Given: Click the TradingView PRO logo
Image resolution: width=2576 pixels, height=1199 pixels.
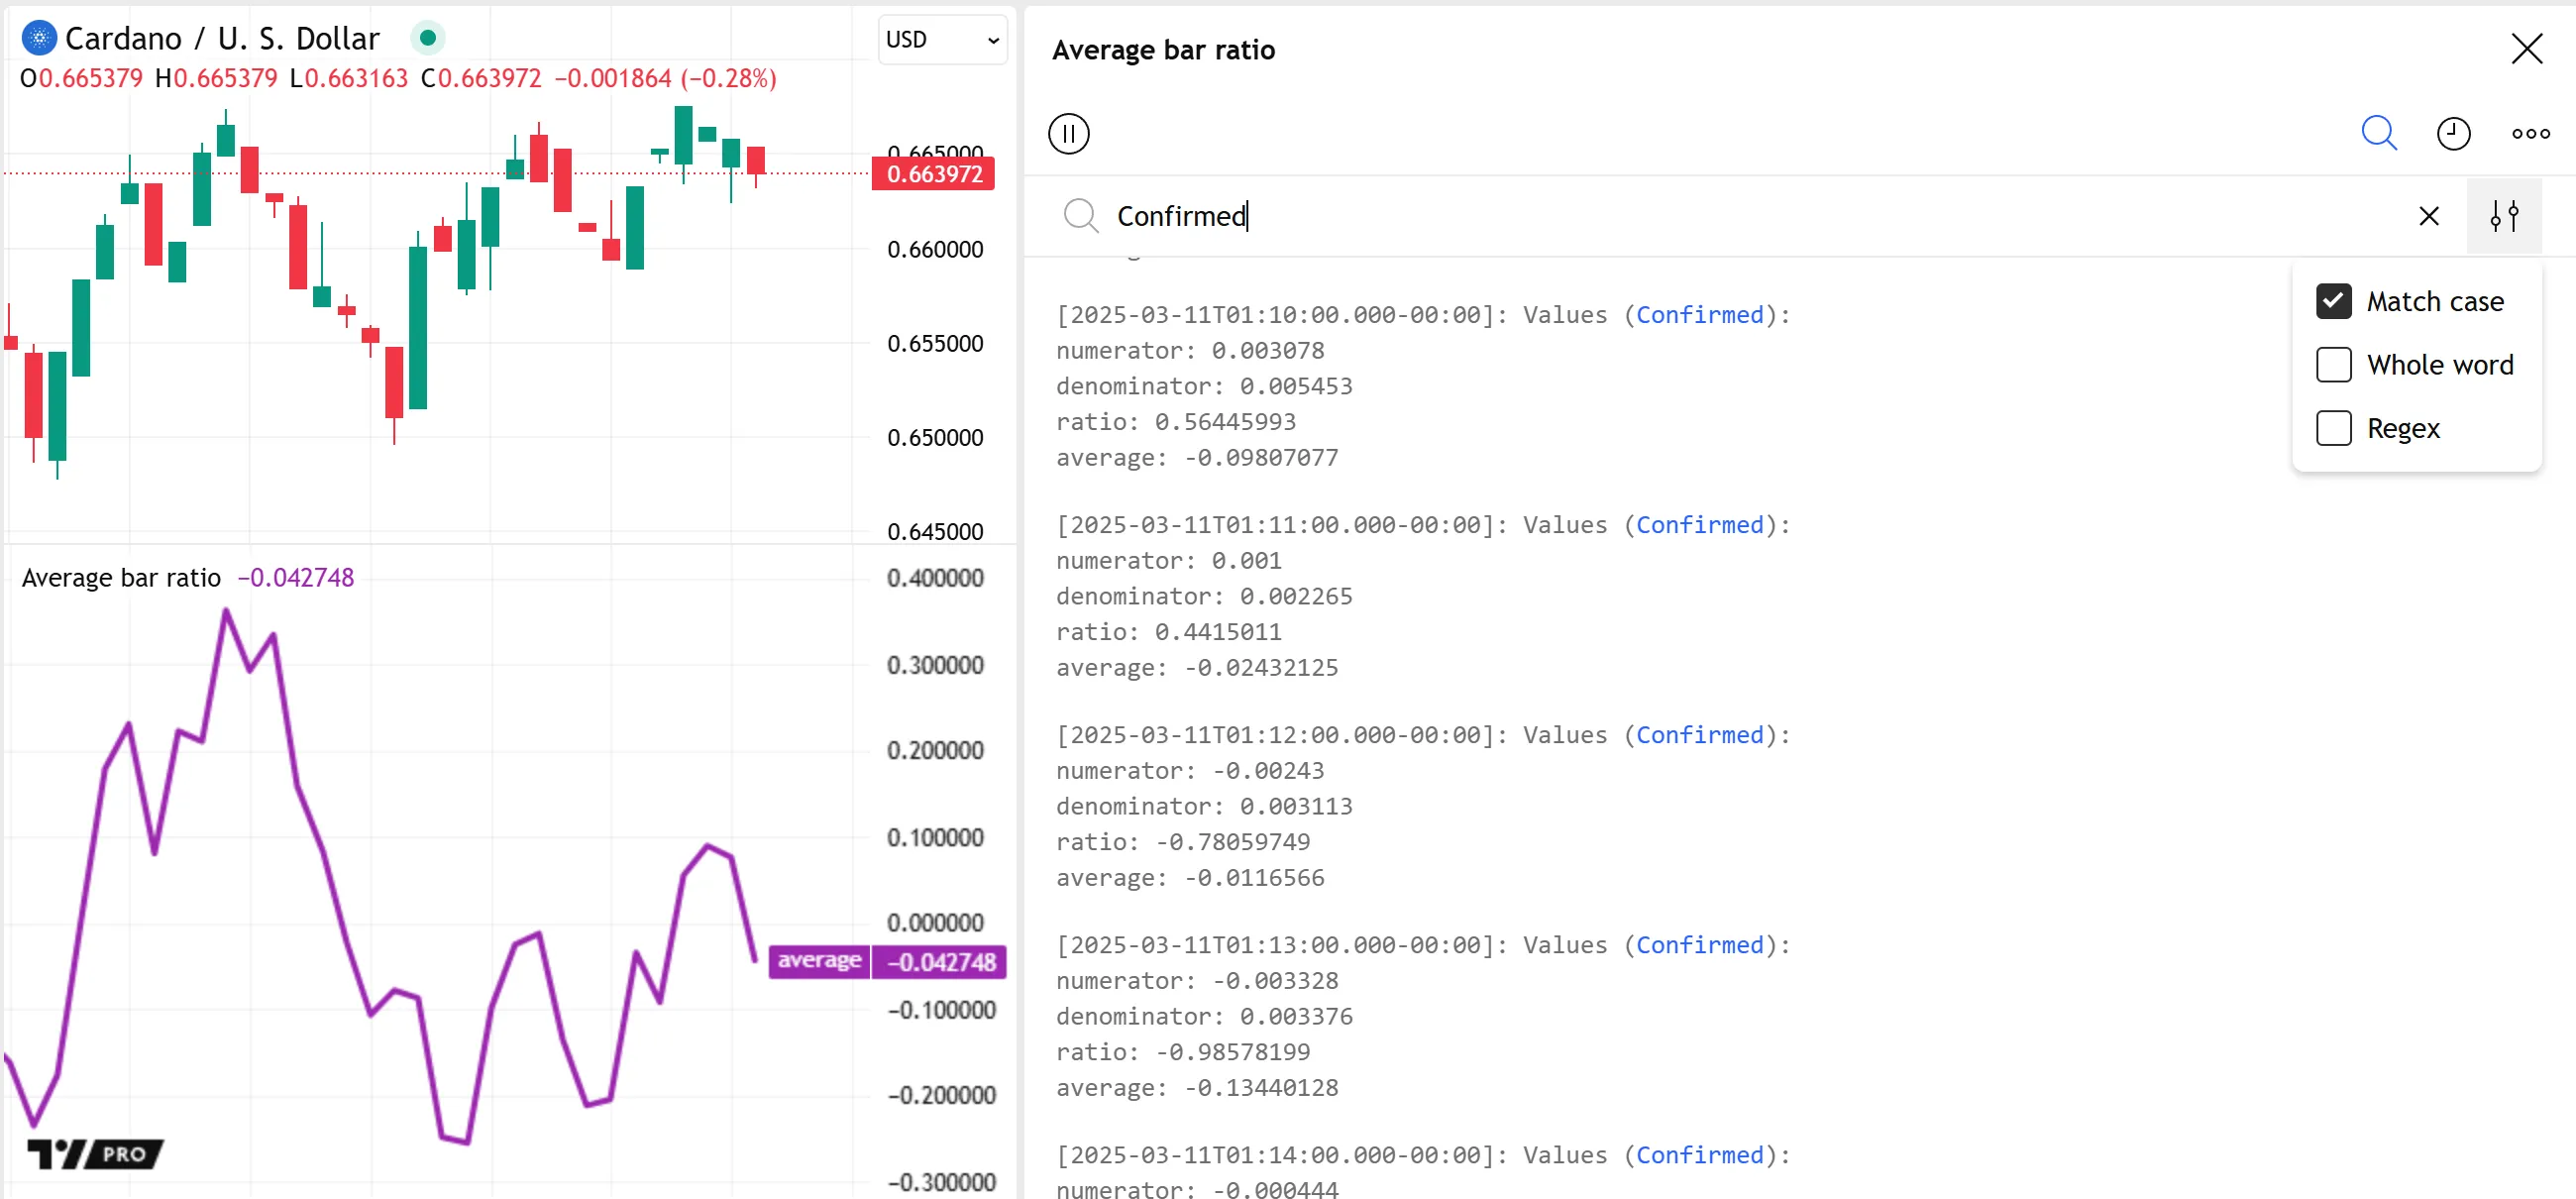Looking at the screenshot, I should point(96,1153).
